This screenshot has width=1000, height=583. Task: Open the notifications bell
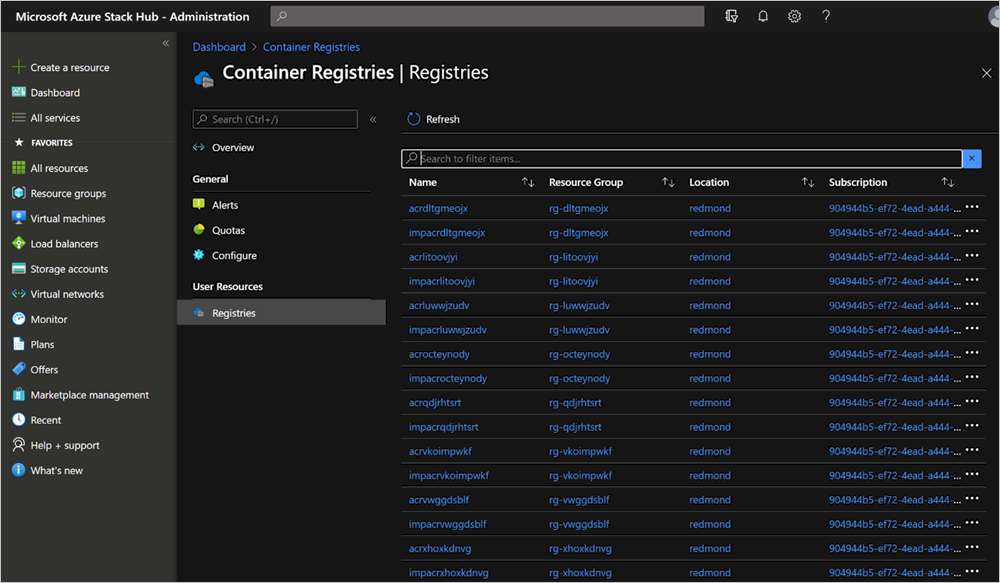point(763,16)
